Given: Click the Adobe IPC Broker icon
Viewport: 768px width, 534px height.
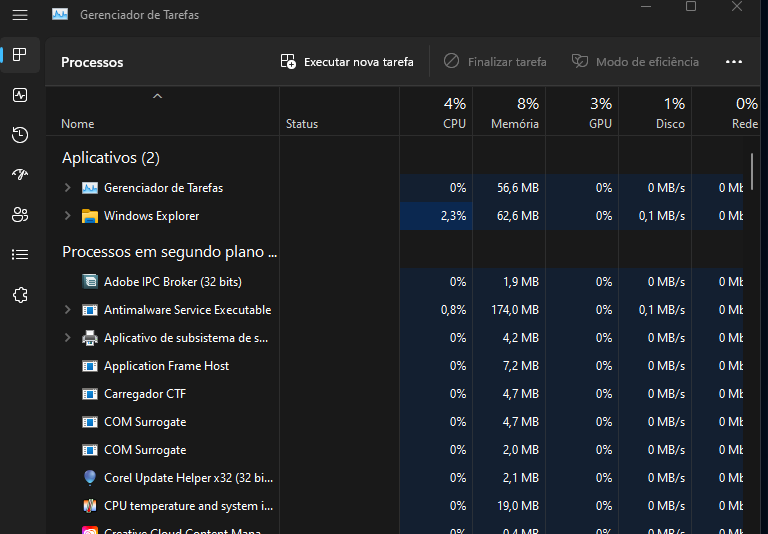Looking at the screenshot, I should point(90,282).
